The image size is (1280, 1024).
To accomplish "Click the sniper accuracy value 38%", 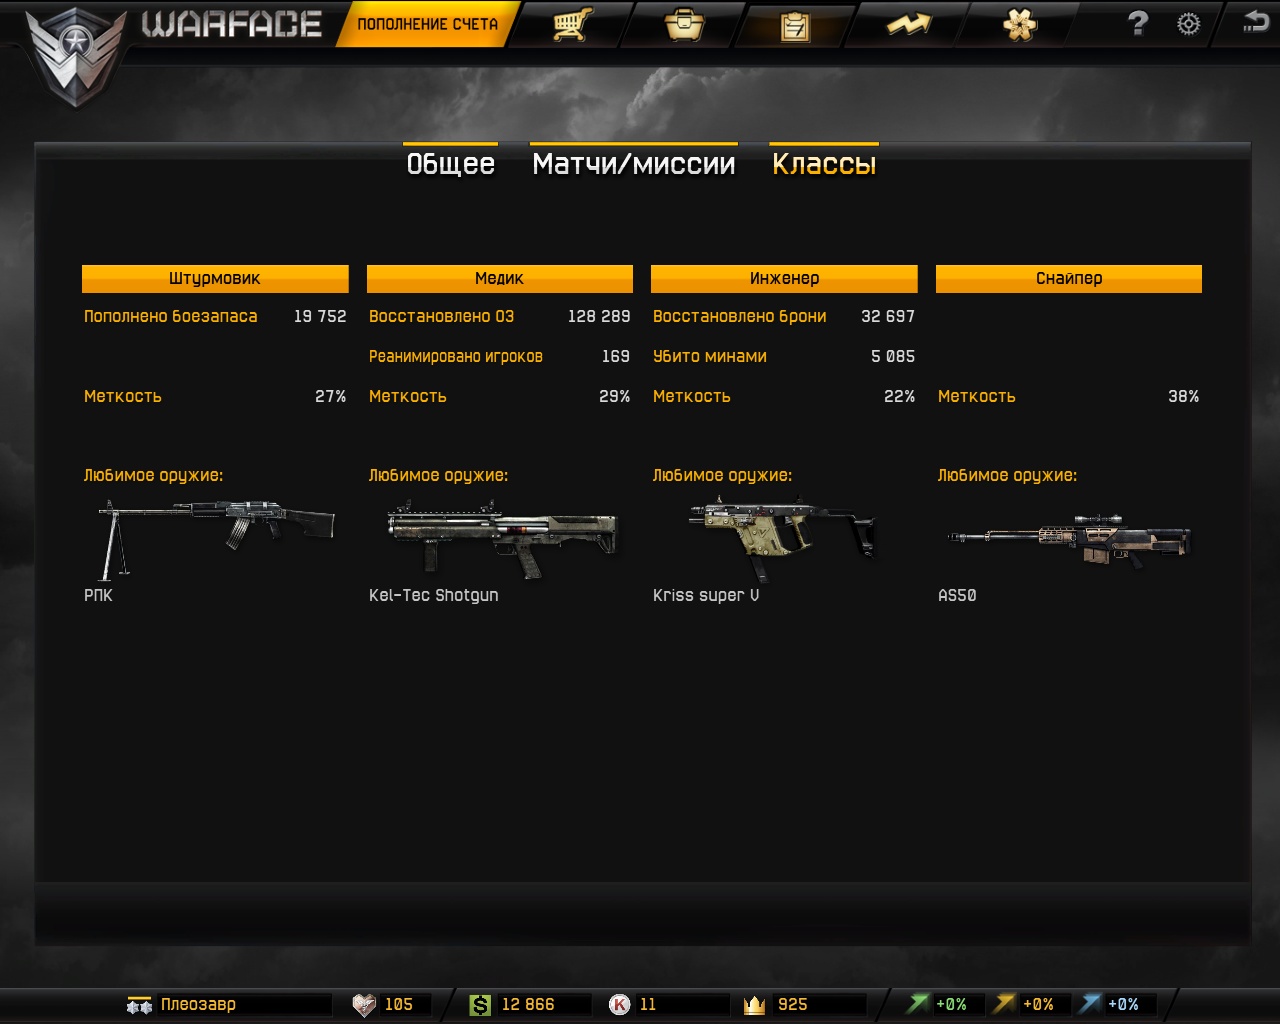I will [1183, 396].
